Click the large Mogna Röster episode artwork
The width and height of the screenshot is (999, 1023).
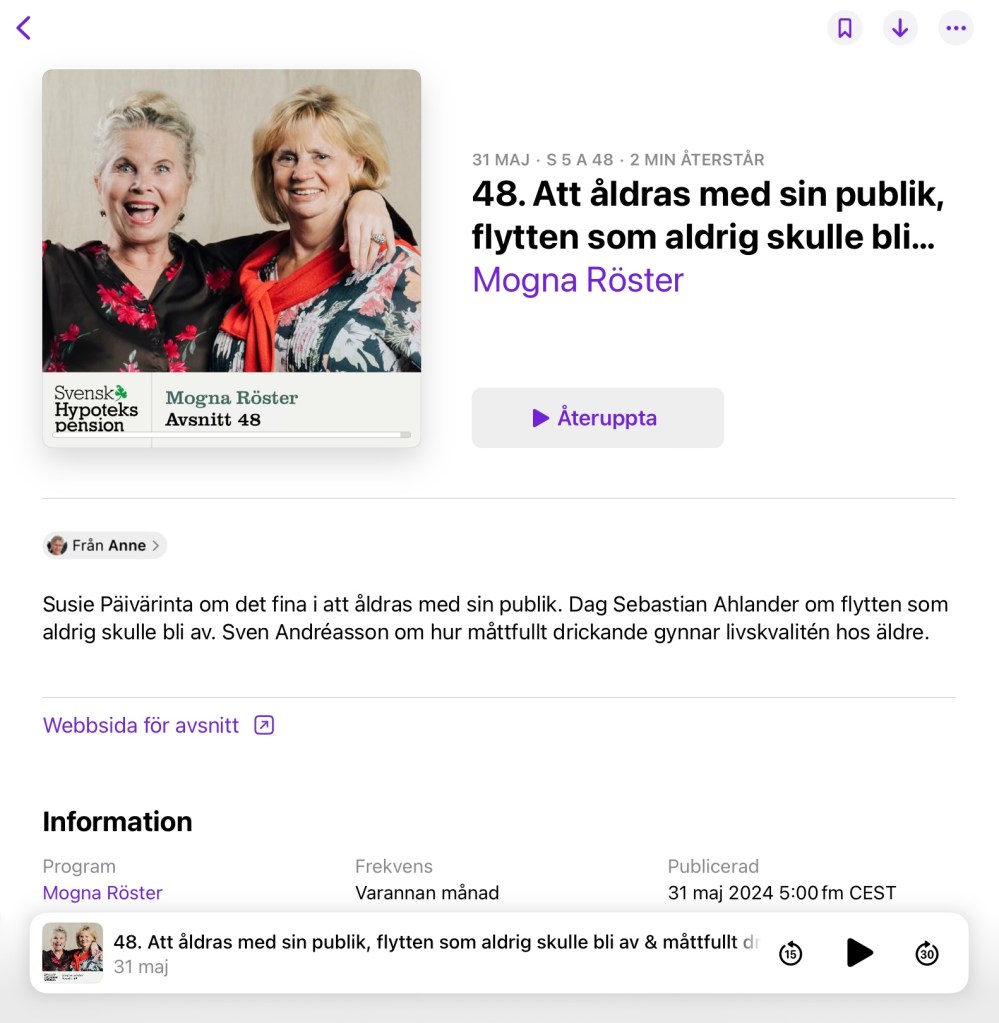[232, 258]
